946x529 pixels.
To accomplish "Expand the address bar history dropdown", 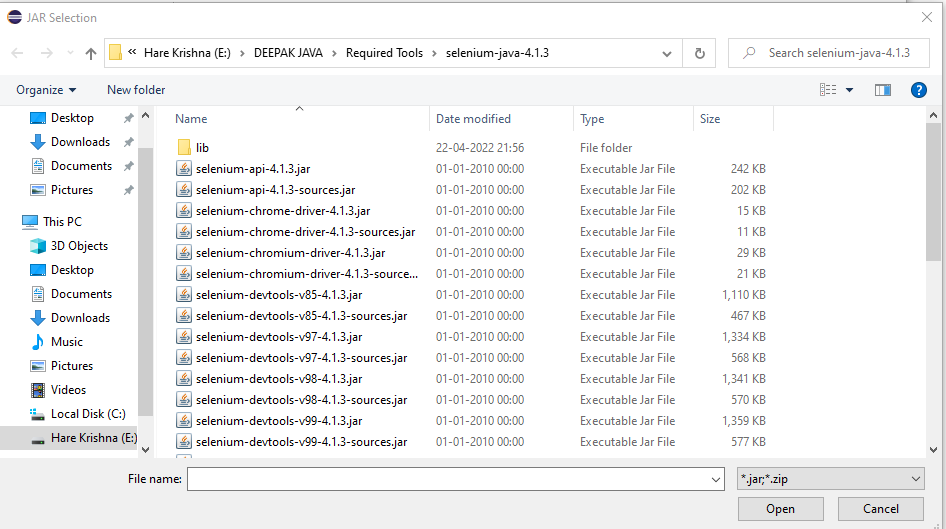I will coord(667,53).
